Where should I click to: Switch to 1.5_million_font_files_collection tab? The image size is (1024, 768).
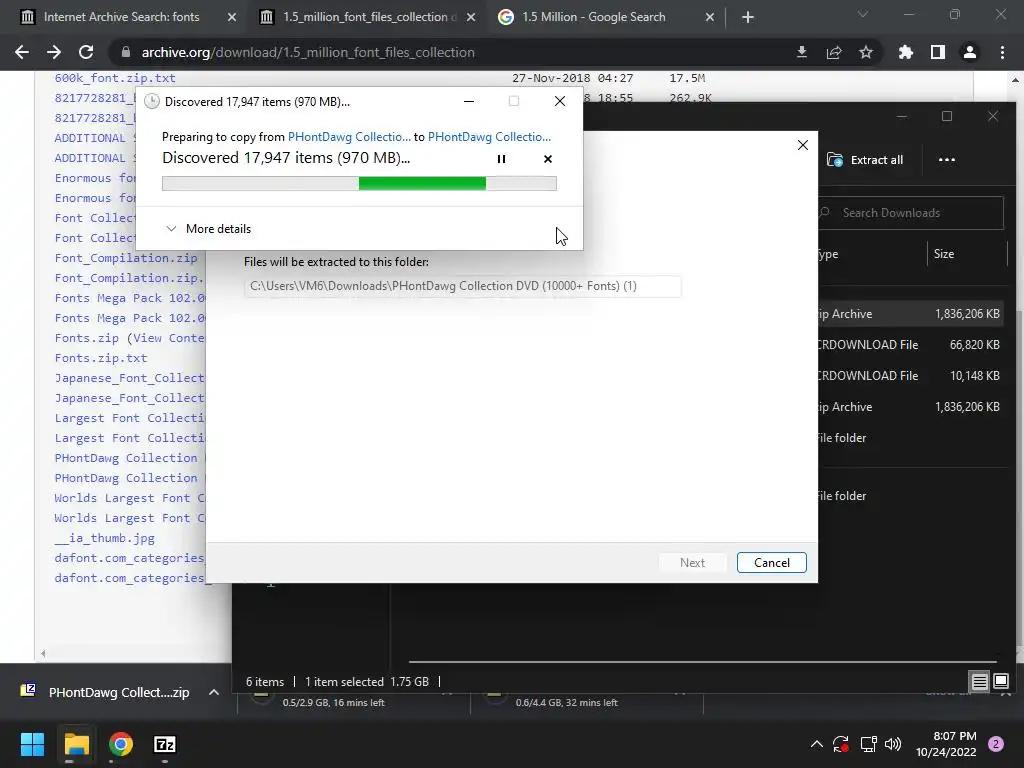[366, 17]
